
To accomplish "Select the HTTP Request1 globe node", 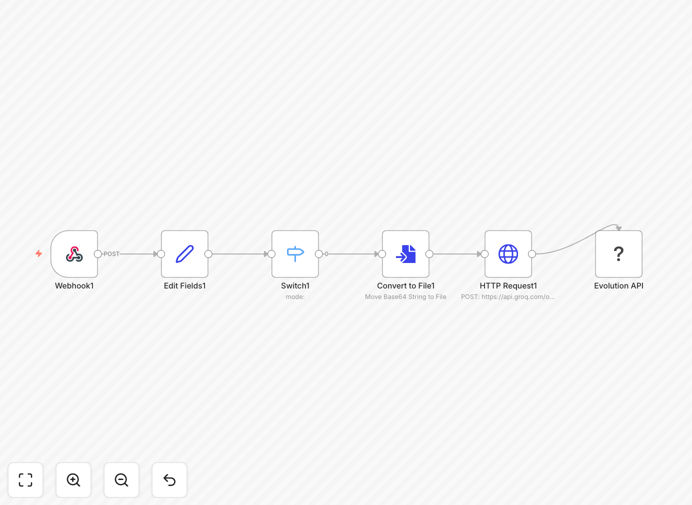I will point(508,254).
